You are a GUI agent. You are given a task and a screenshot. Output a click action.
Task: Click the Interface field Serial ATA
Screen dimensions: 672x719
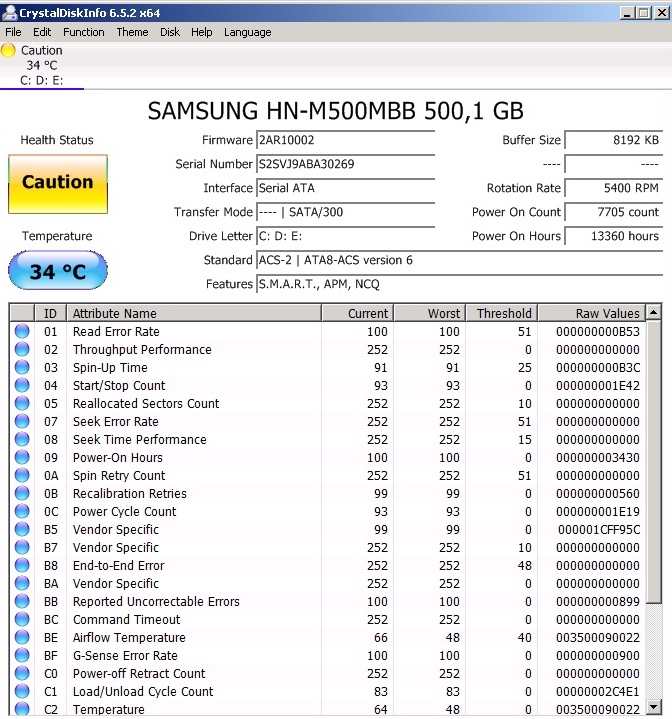tap(345, 188)
